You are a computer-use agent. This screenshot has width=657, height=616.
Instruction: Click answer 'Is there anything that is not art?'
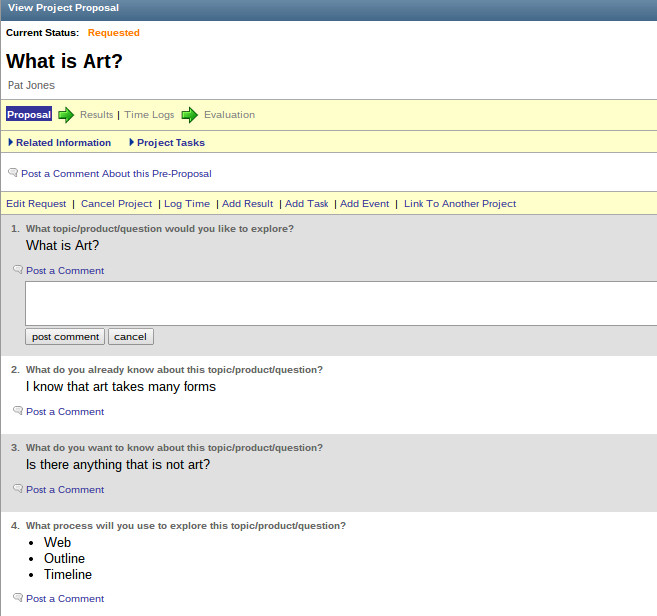pyautogui.click(x=118, y=465)
